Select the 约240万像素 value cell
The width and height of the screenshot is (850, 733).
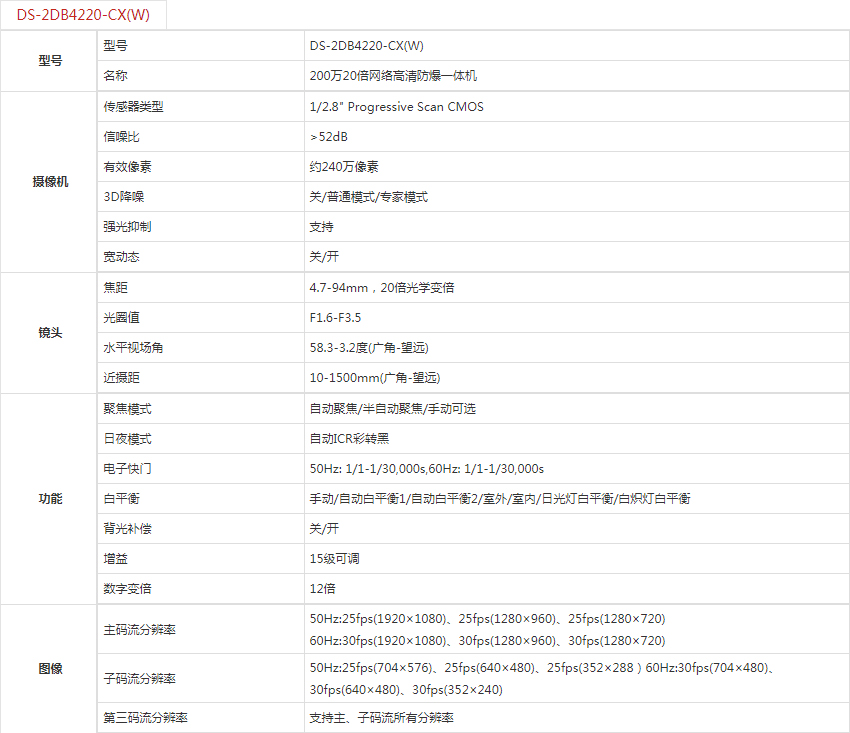pyautogui.click(x=344, y=167)
